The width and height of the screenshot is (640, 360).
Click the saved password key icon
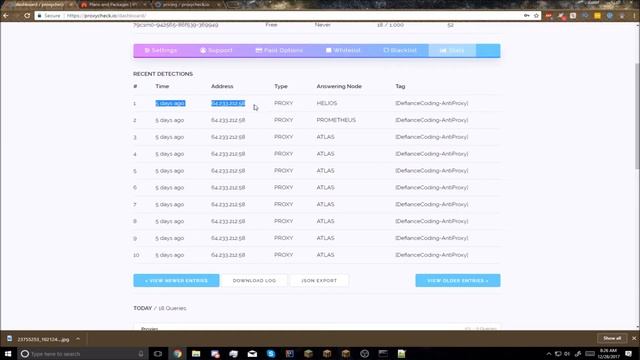point(527,16)
